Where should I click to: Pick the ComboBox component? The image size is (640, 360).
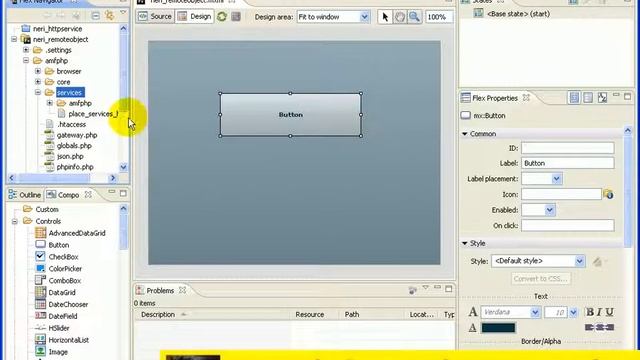pyautogui.click(x=64, y=280)
